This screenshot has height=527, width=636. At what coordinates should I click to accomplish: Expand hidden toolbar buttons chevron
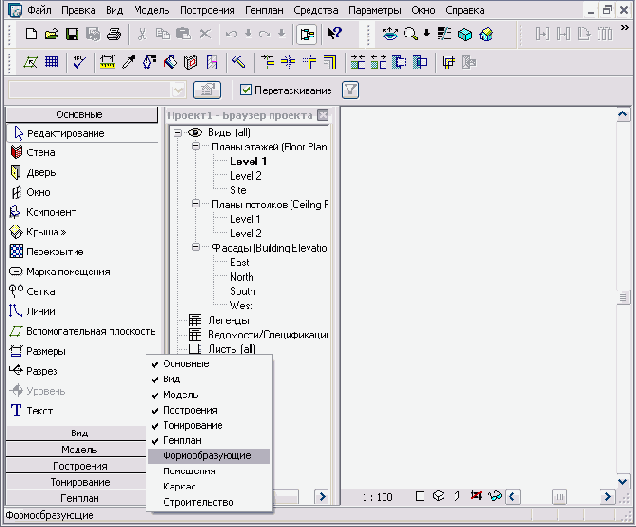tap(625, 28)
